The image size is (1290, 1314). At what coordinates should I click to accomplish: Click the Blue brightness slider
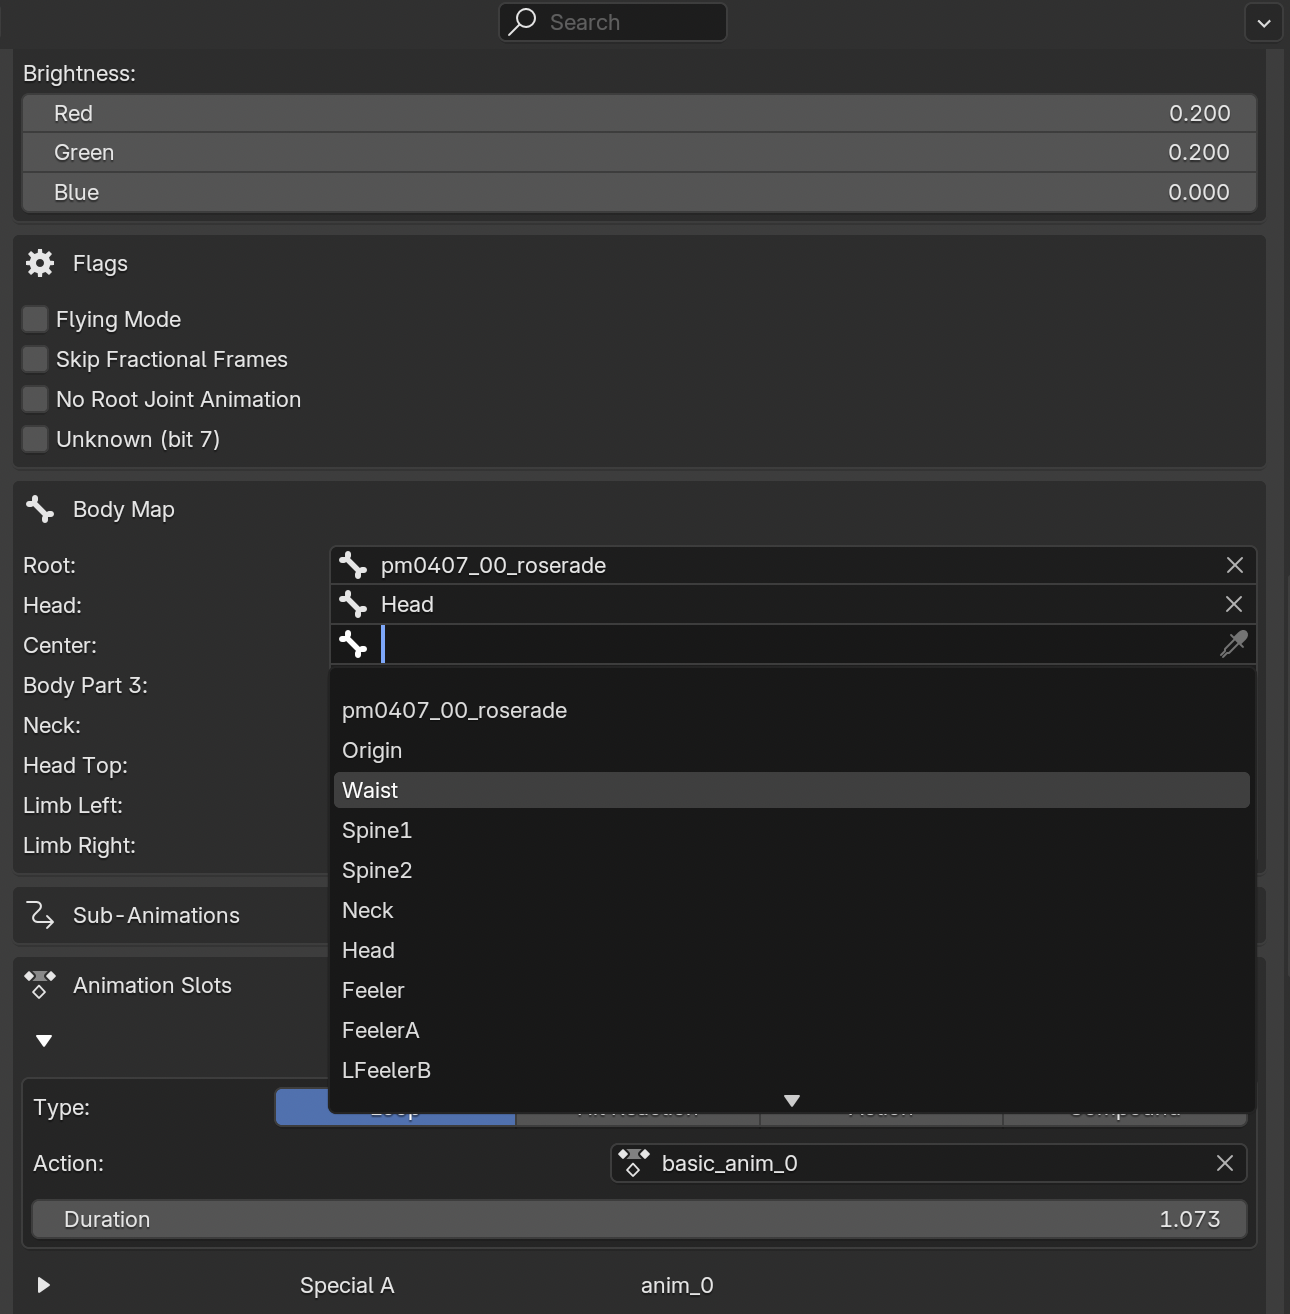point(640,192)
